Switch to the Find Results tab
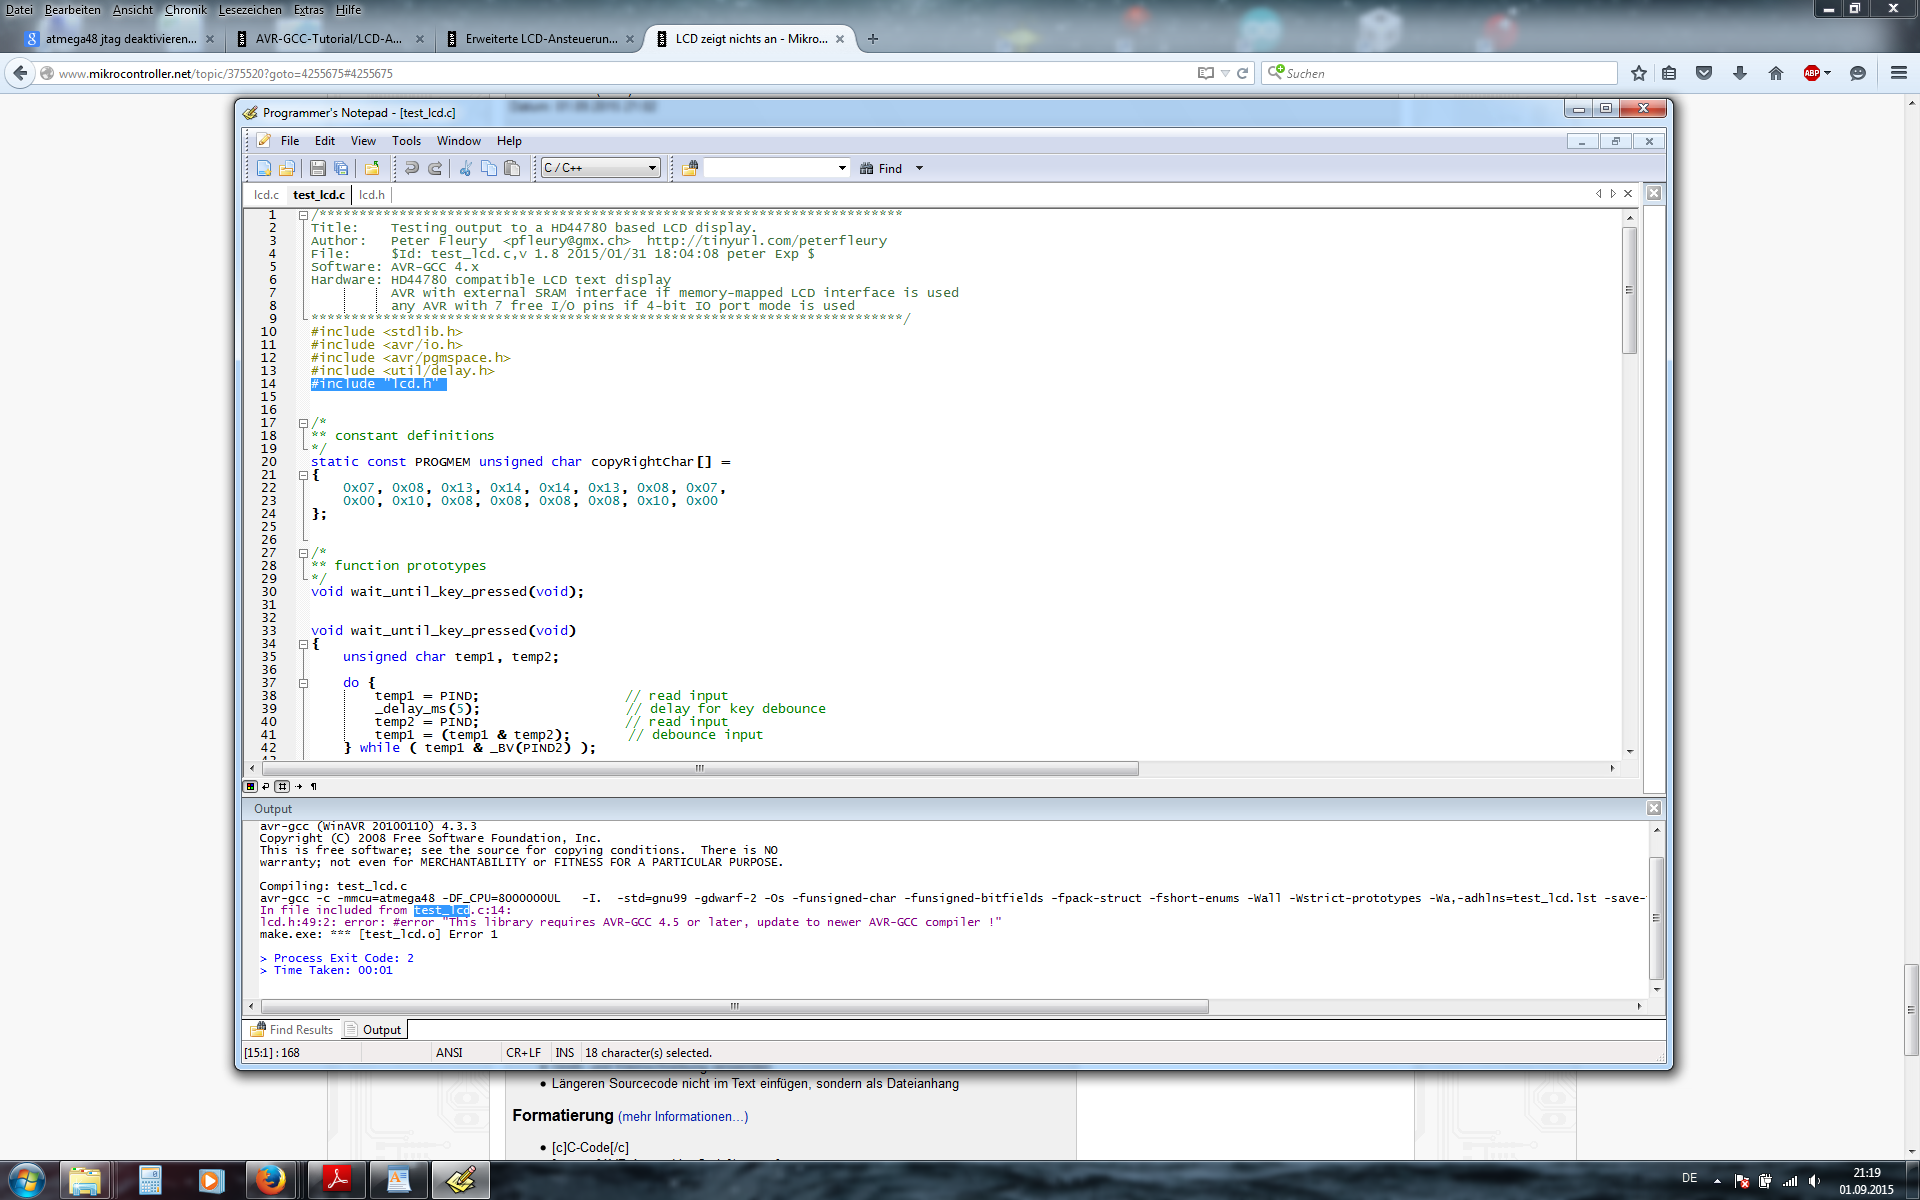The width and height of the screenshot is (1920, 1200). click(x=292, y=1029)
